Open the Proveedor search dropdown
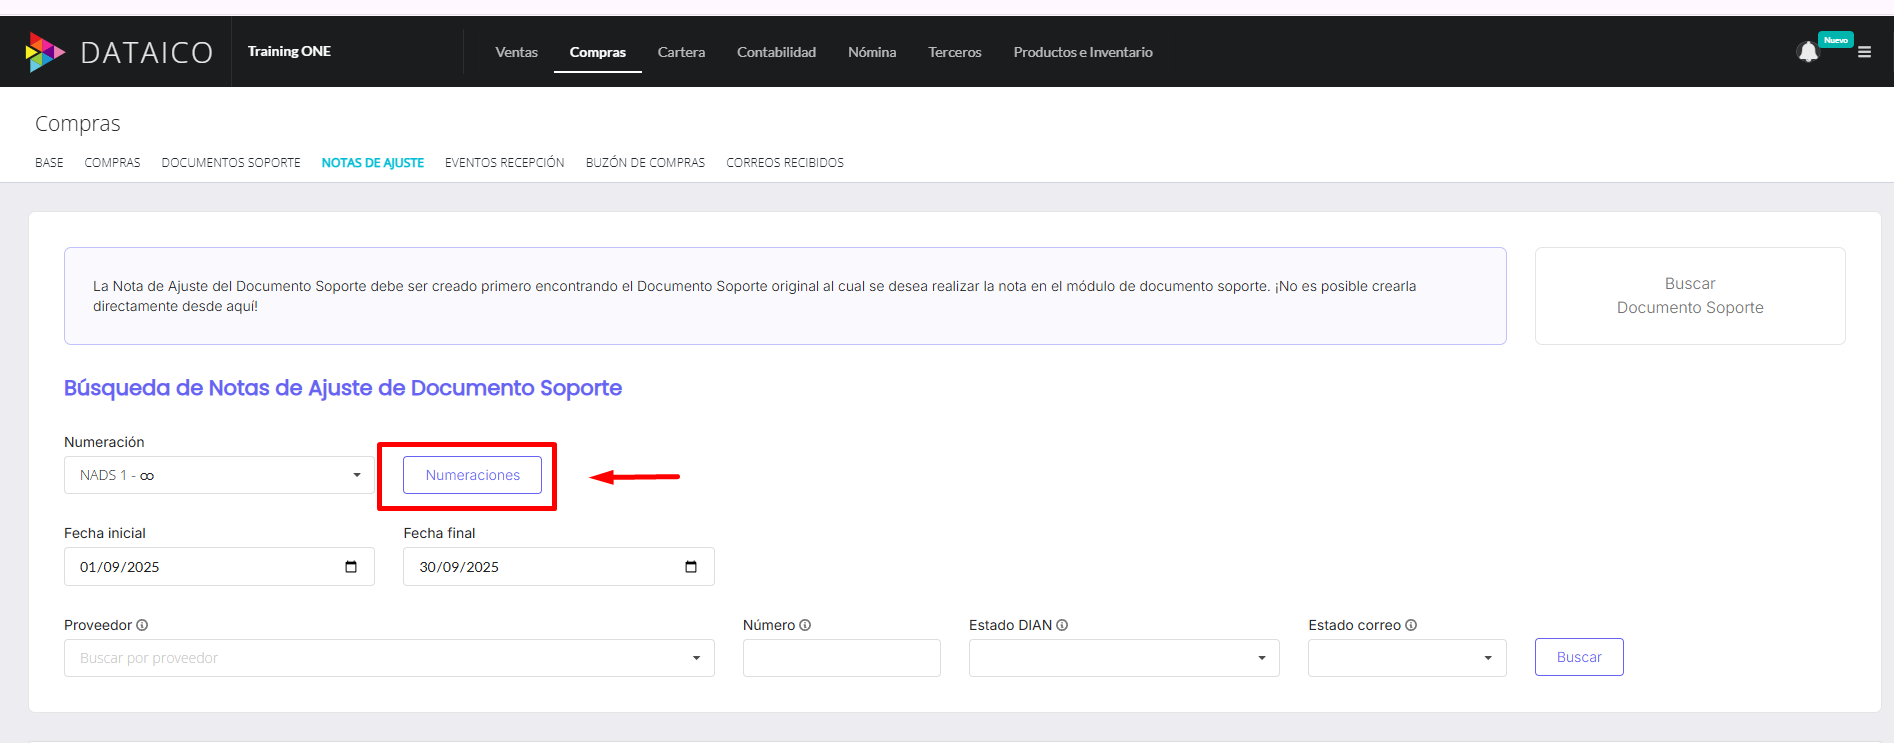The height and width of the screenshot is (743, 1894). pos(389,658)
